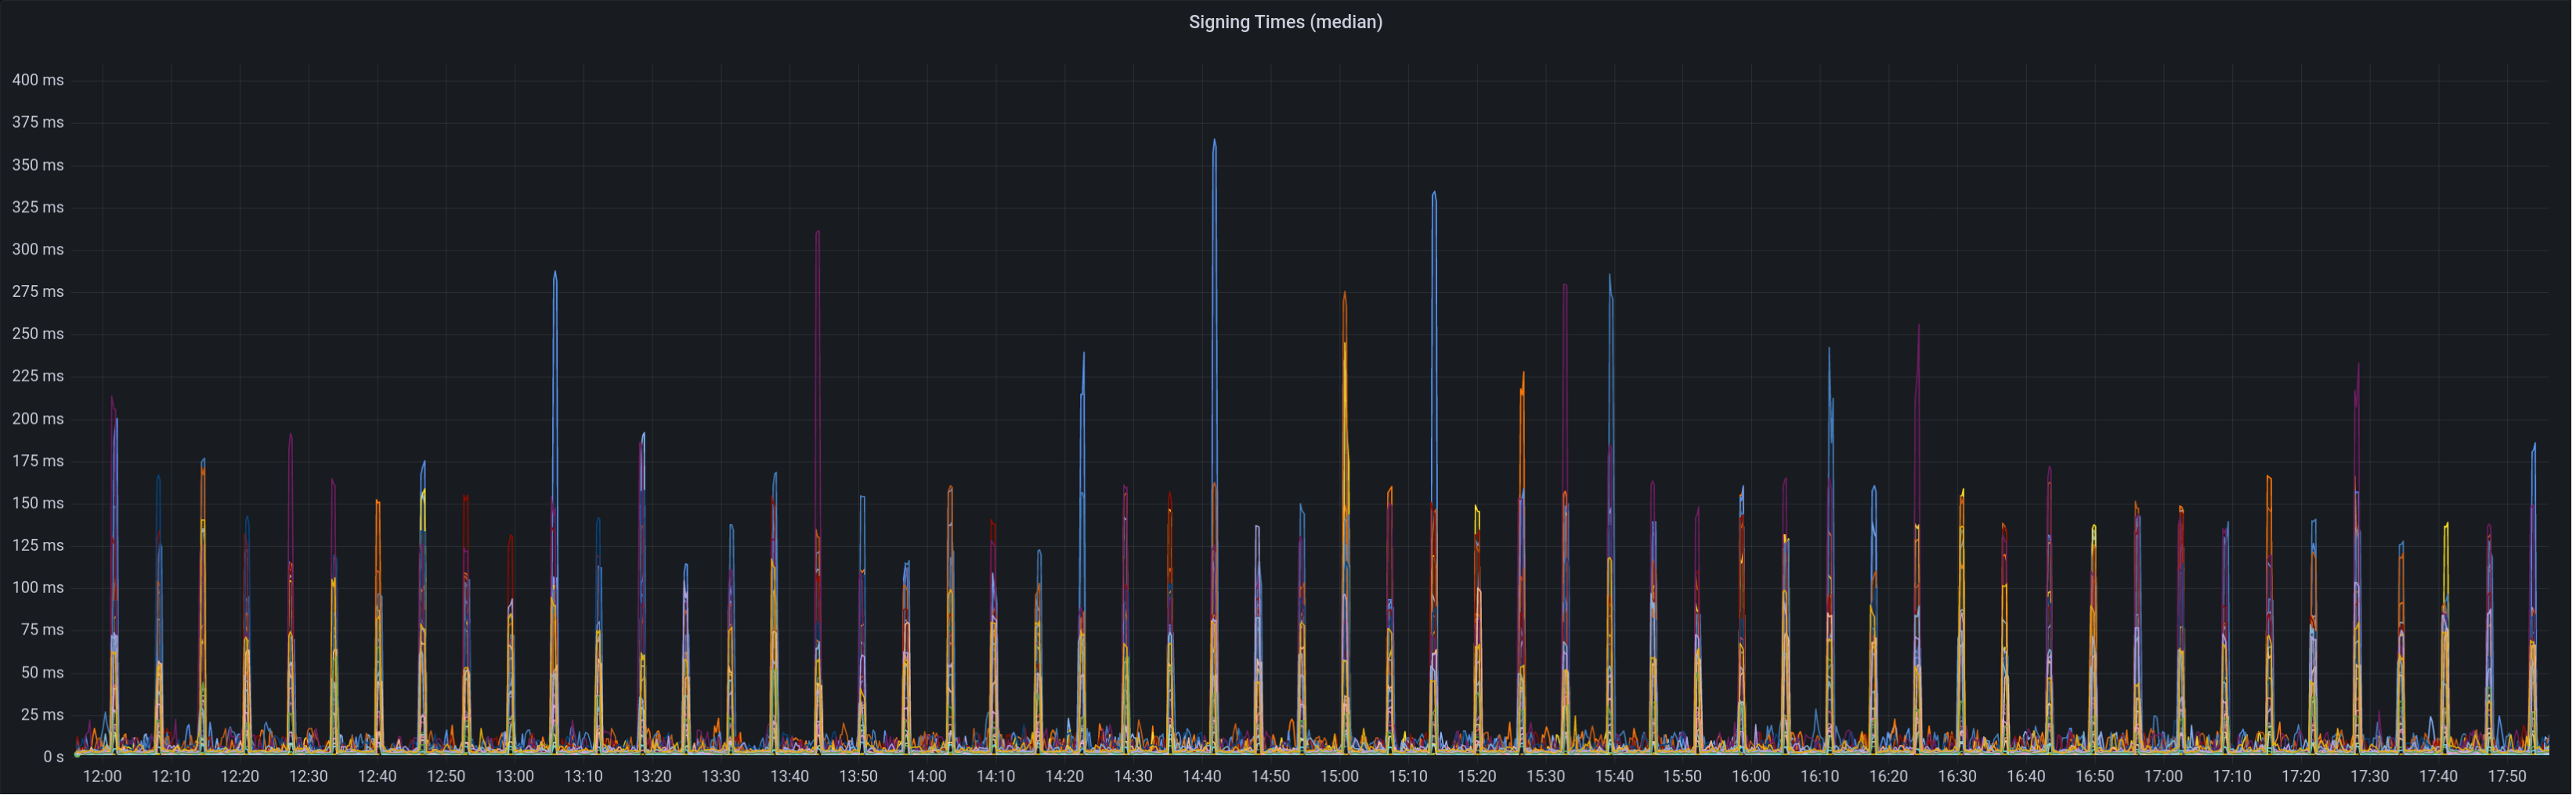Click the blue spike peak near 335 ms after 15:10
This screenshot has height=795, width=2576.
(x=1434, y=194)
